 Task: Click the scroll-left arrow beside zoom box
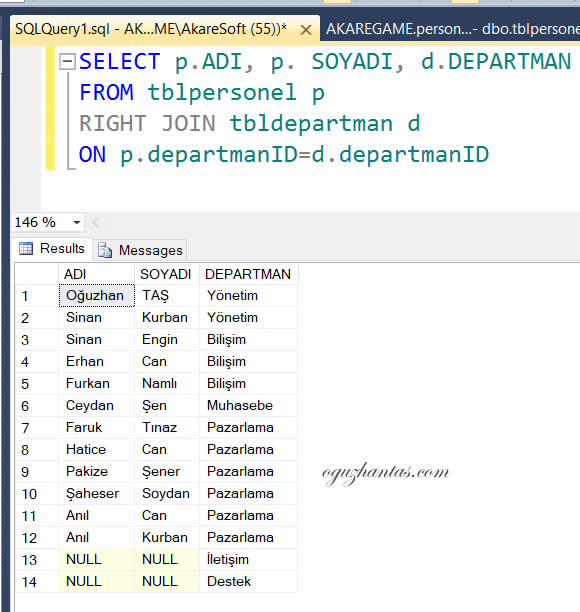pos(96,222)
